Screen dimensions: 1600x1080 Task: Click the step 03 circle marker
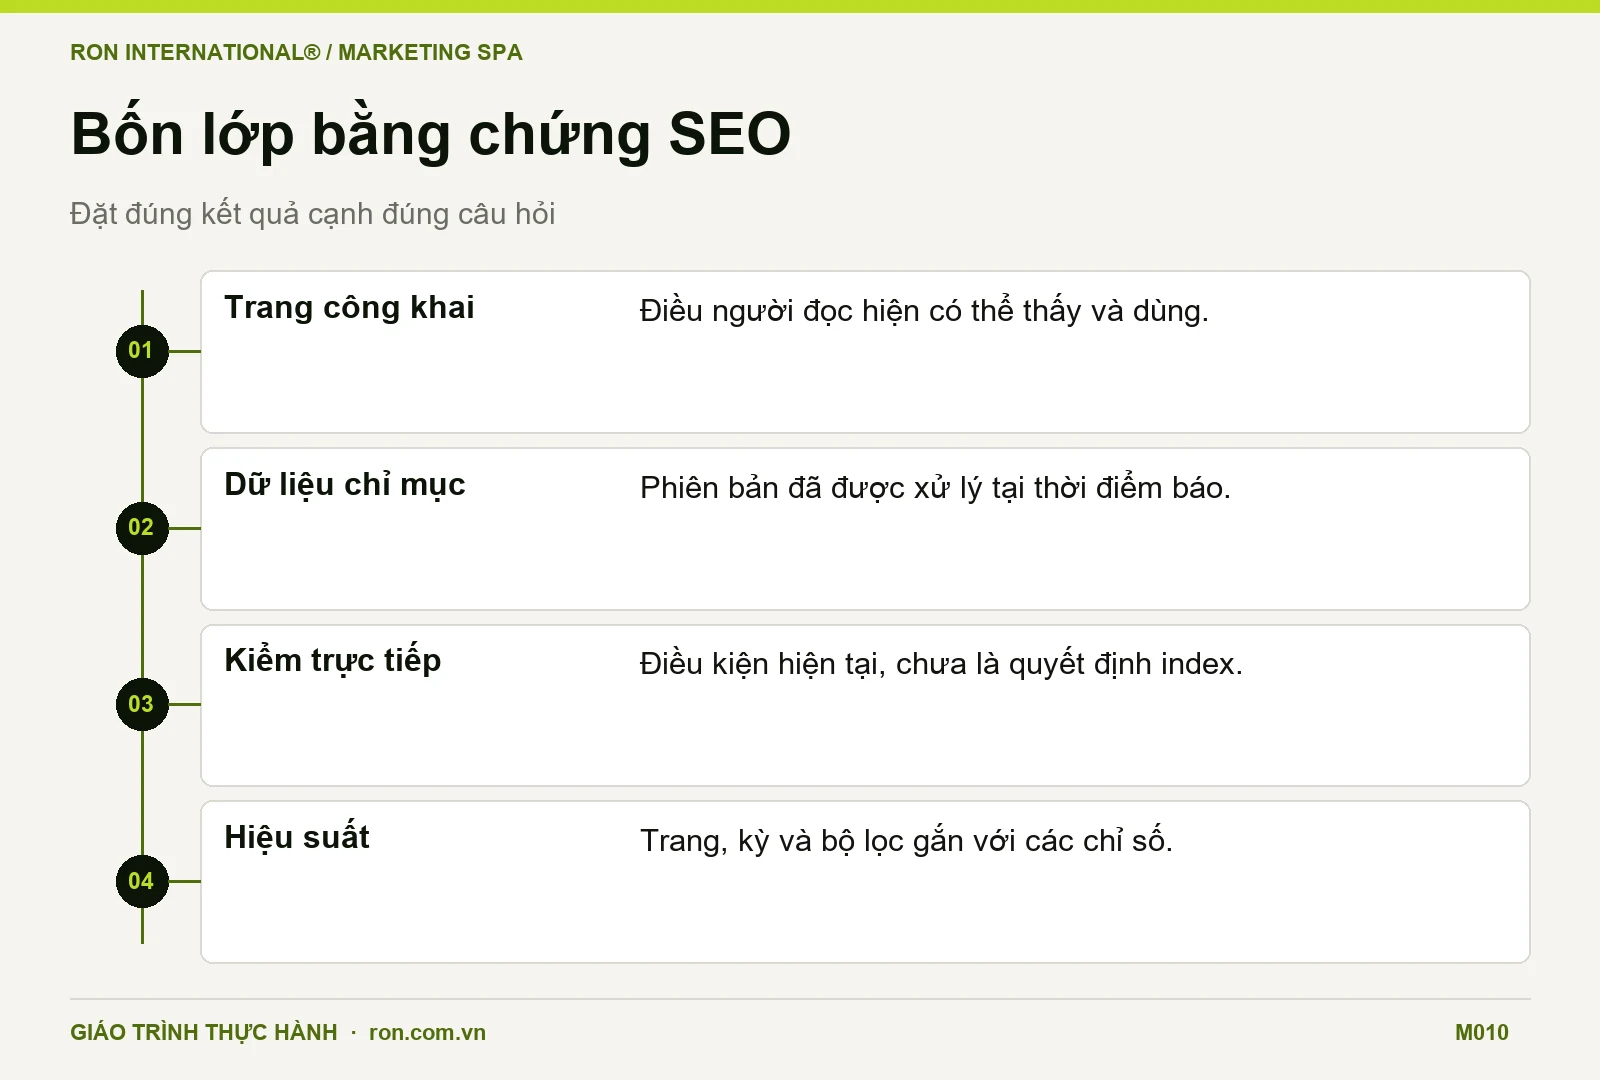pyautogui.click(x=142, y=704)
